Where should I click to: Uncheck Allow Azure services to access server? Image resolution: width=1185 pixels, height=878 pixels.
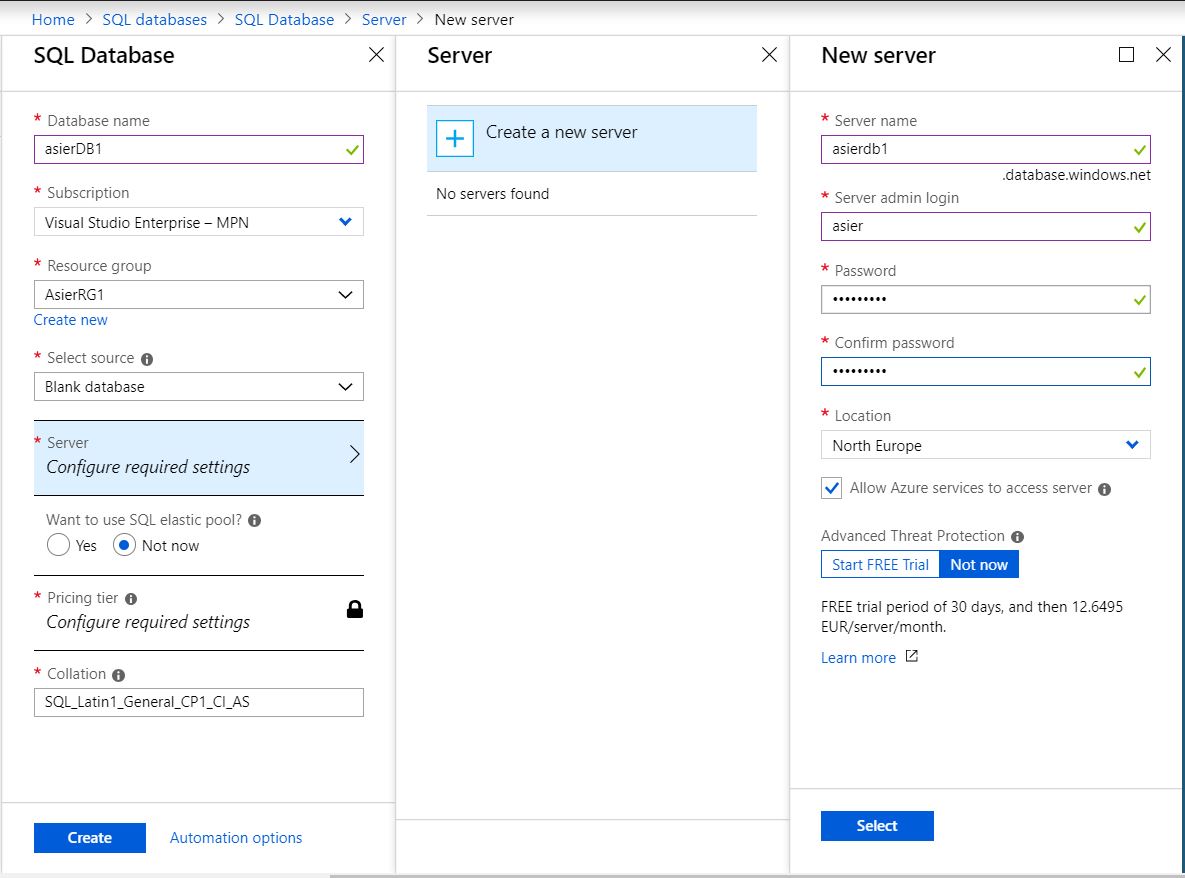tap(832, 488)
